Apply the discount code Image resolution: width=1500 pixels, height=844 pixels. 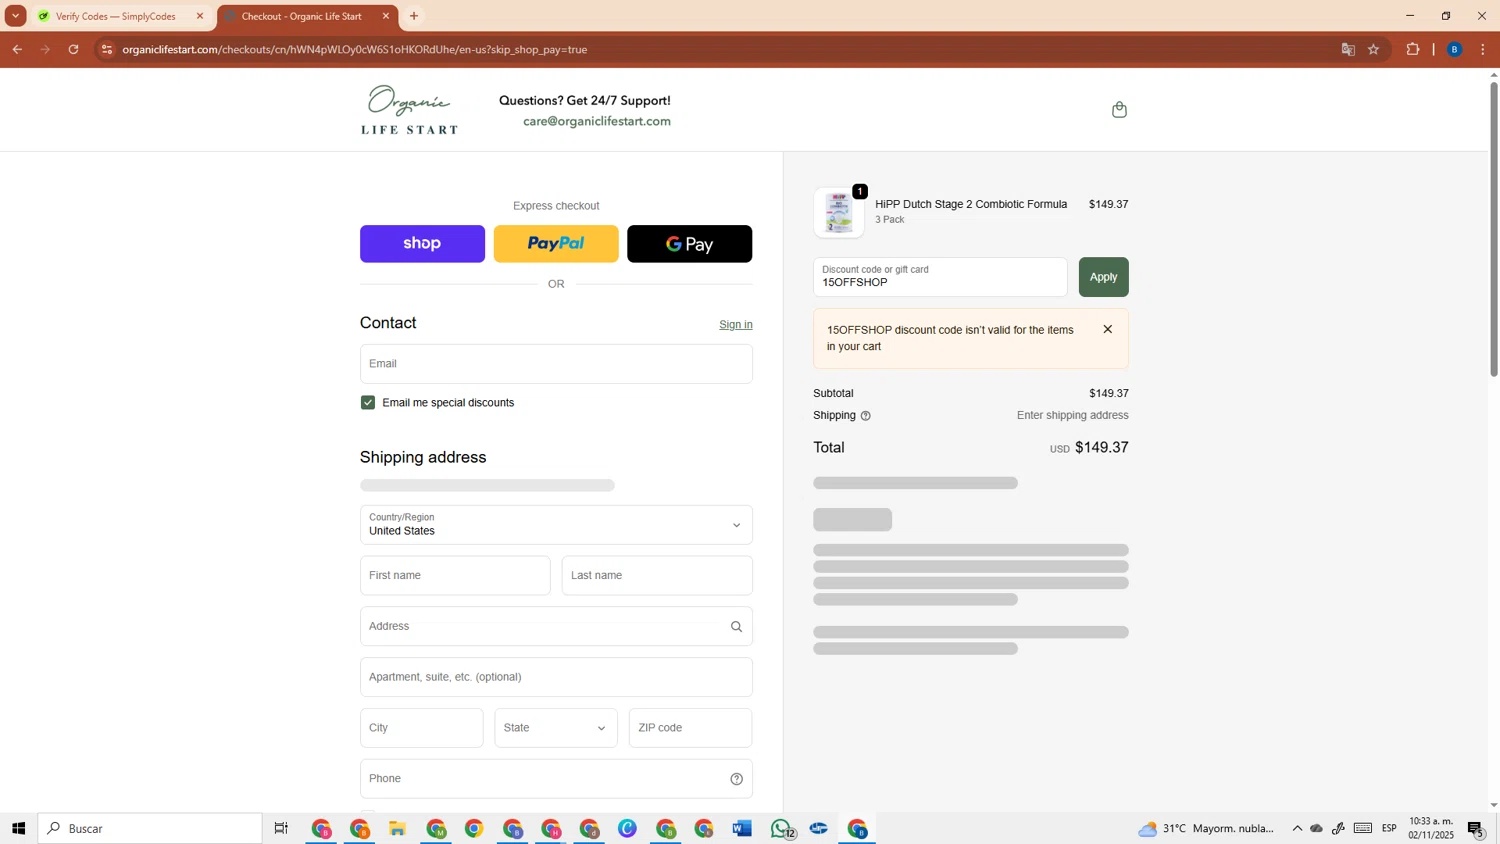[x=1103, y=277]
